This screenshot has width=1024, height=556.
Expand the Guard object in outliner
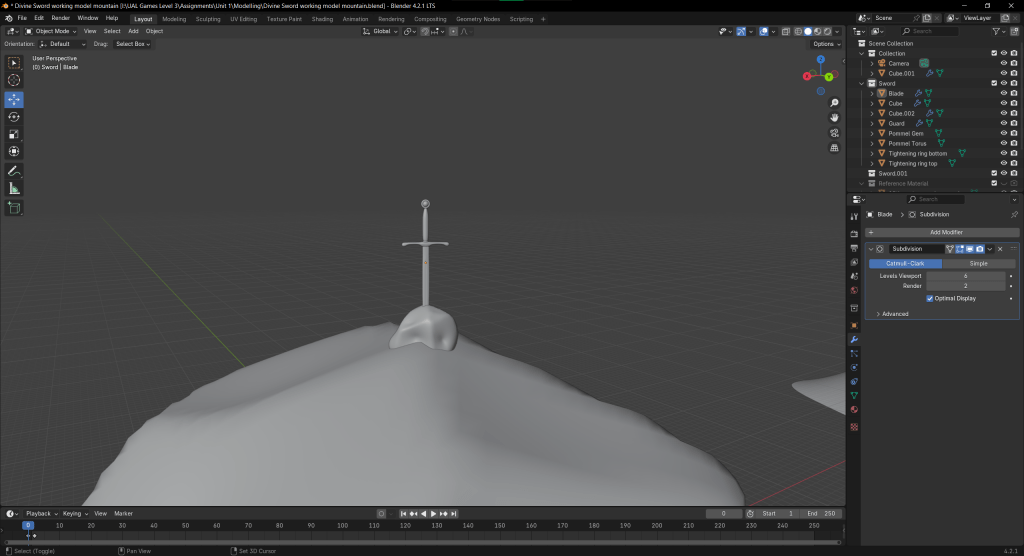[872, 123]
